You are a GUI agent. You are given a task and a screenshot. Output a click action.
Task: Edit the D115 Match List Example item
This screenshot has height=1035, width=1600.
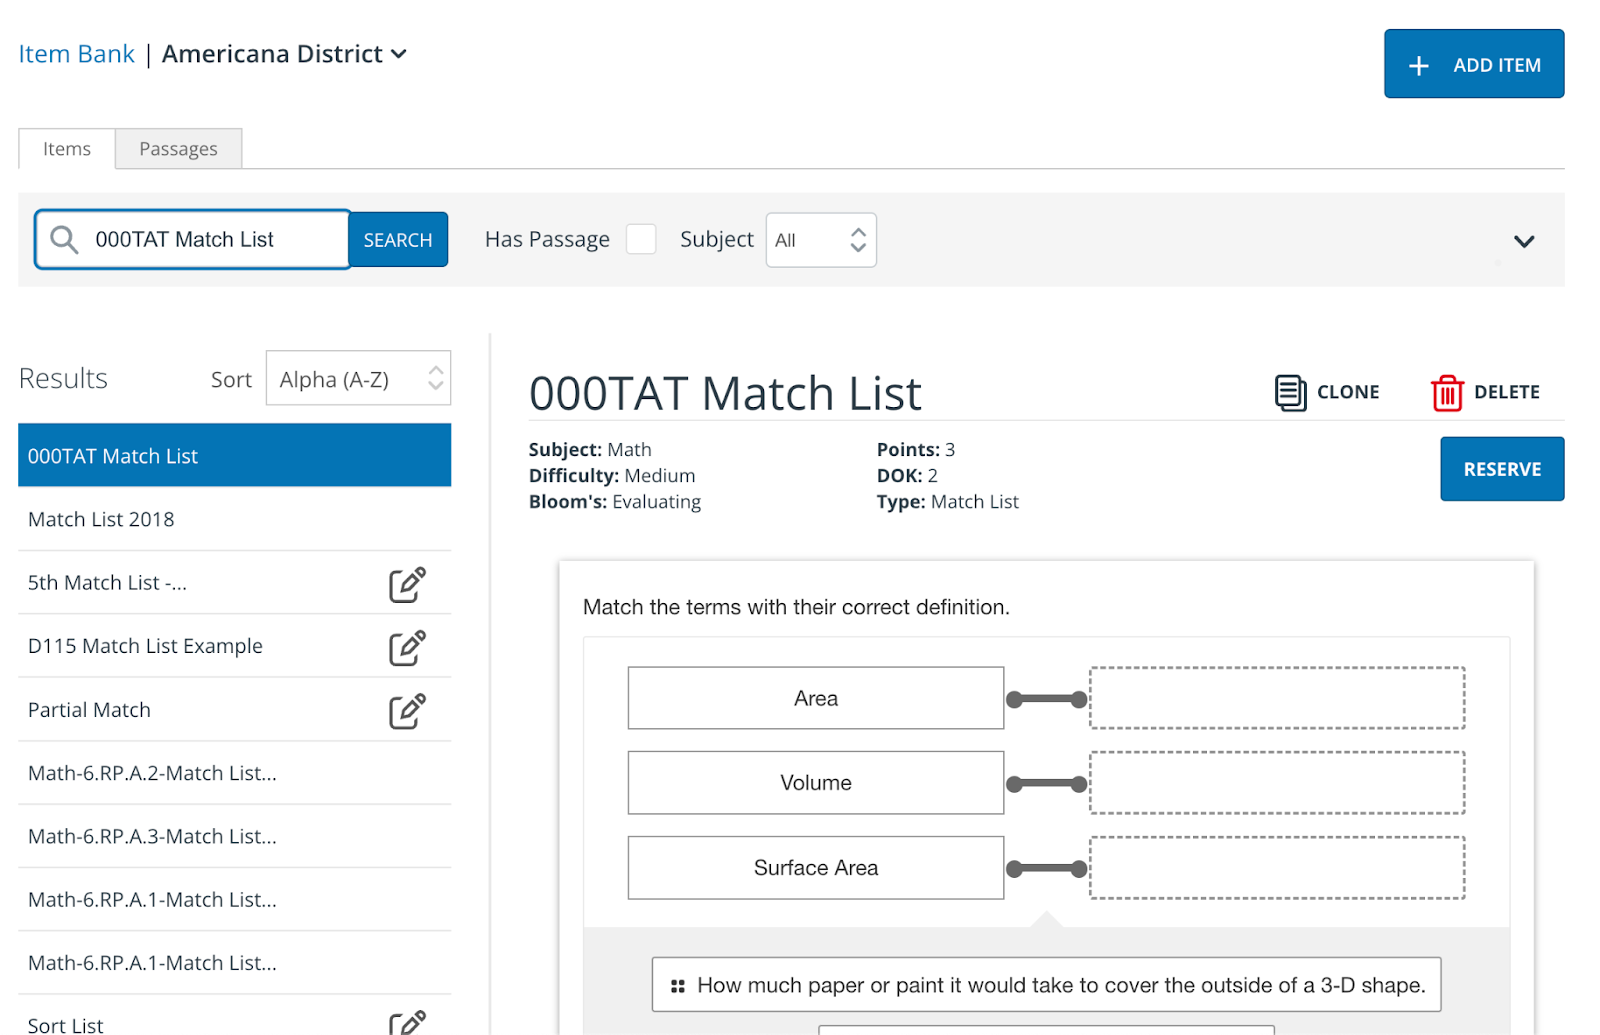[407, 647]
